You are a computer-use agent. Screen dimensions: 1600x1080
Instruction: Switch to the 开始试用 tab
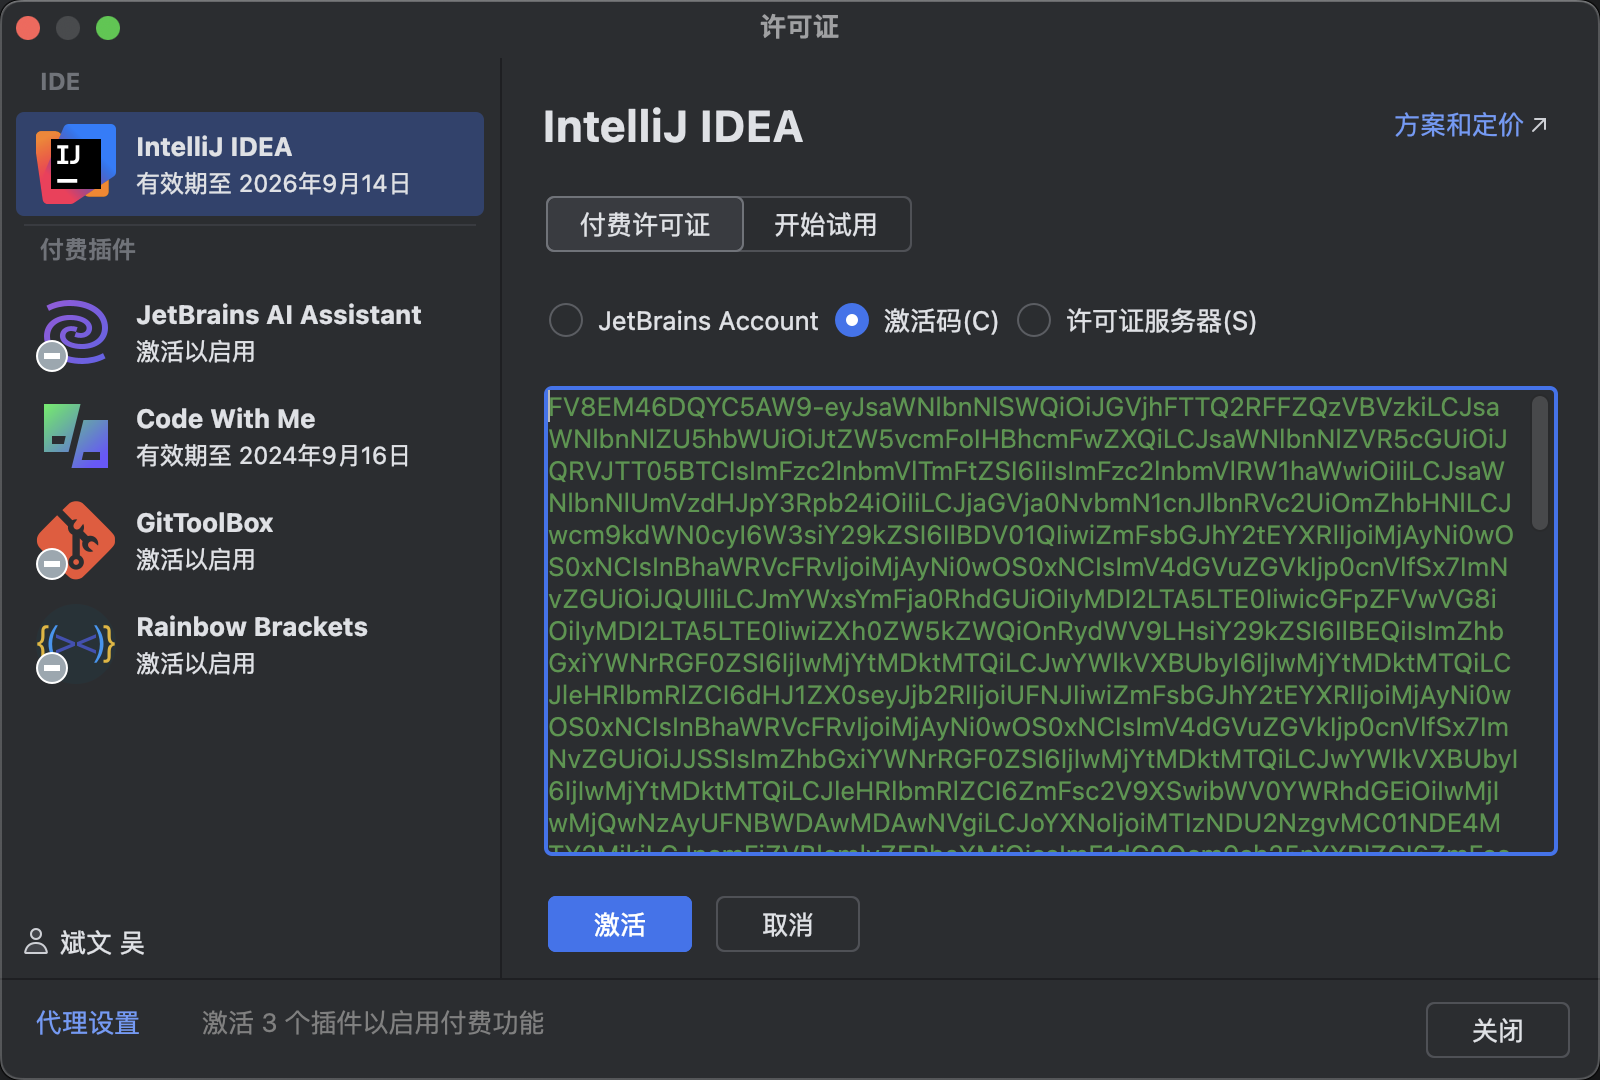(x=826, y=224)
